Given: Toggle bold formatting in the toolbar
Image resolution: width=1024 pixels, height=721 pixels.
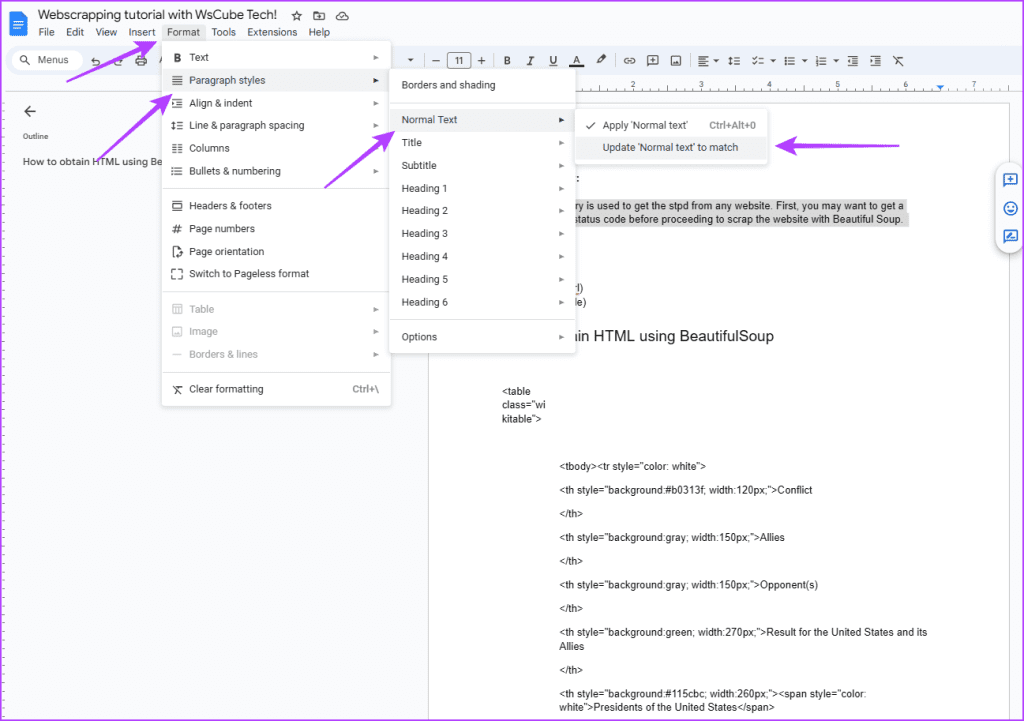Looking at the screenshot, I should (x=507, y=60).
